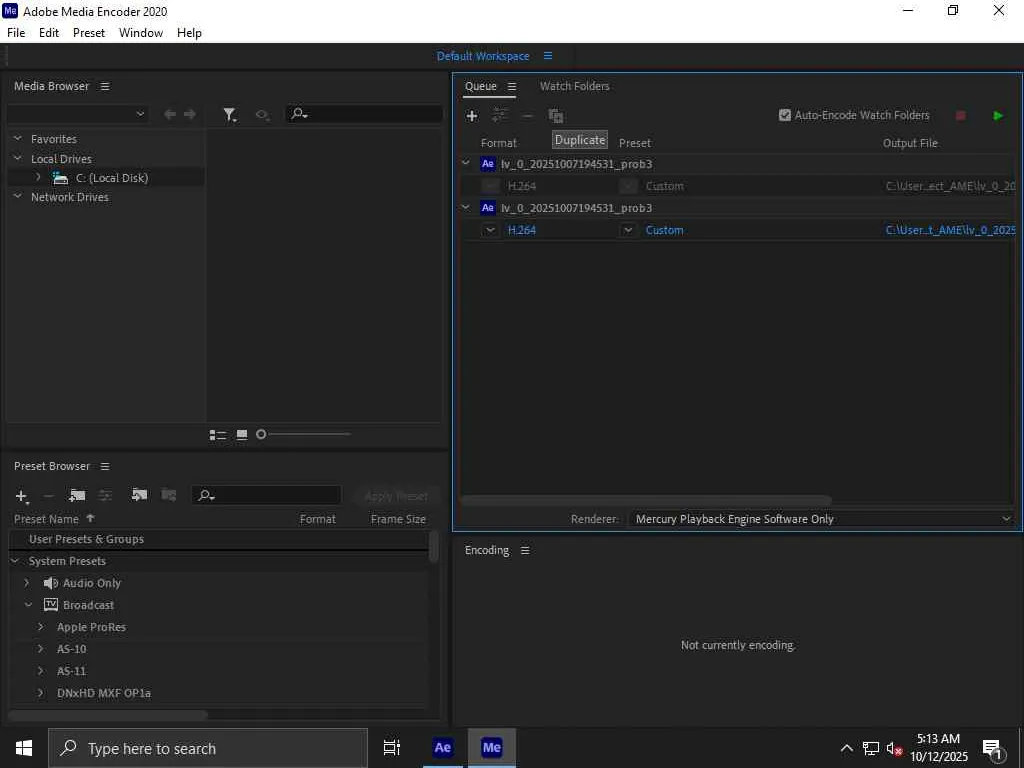Viewport: 1024px width, 768px height.
Task: Click the view ingest eye icon in Media Browser
Action: coord(262,115)
